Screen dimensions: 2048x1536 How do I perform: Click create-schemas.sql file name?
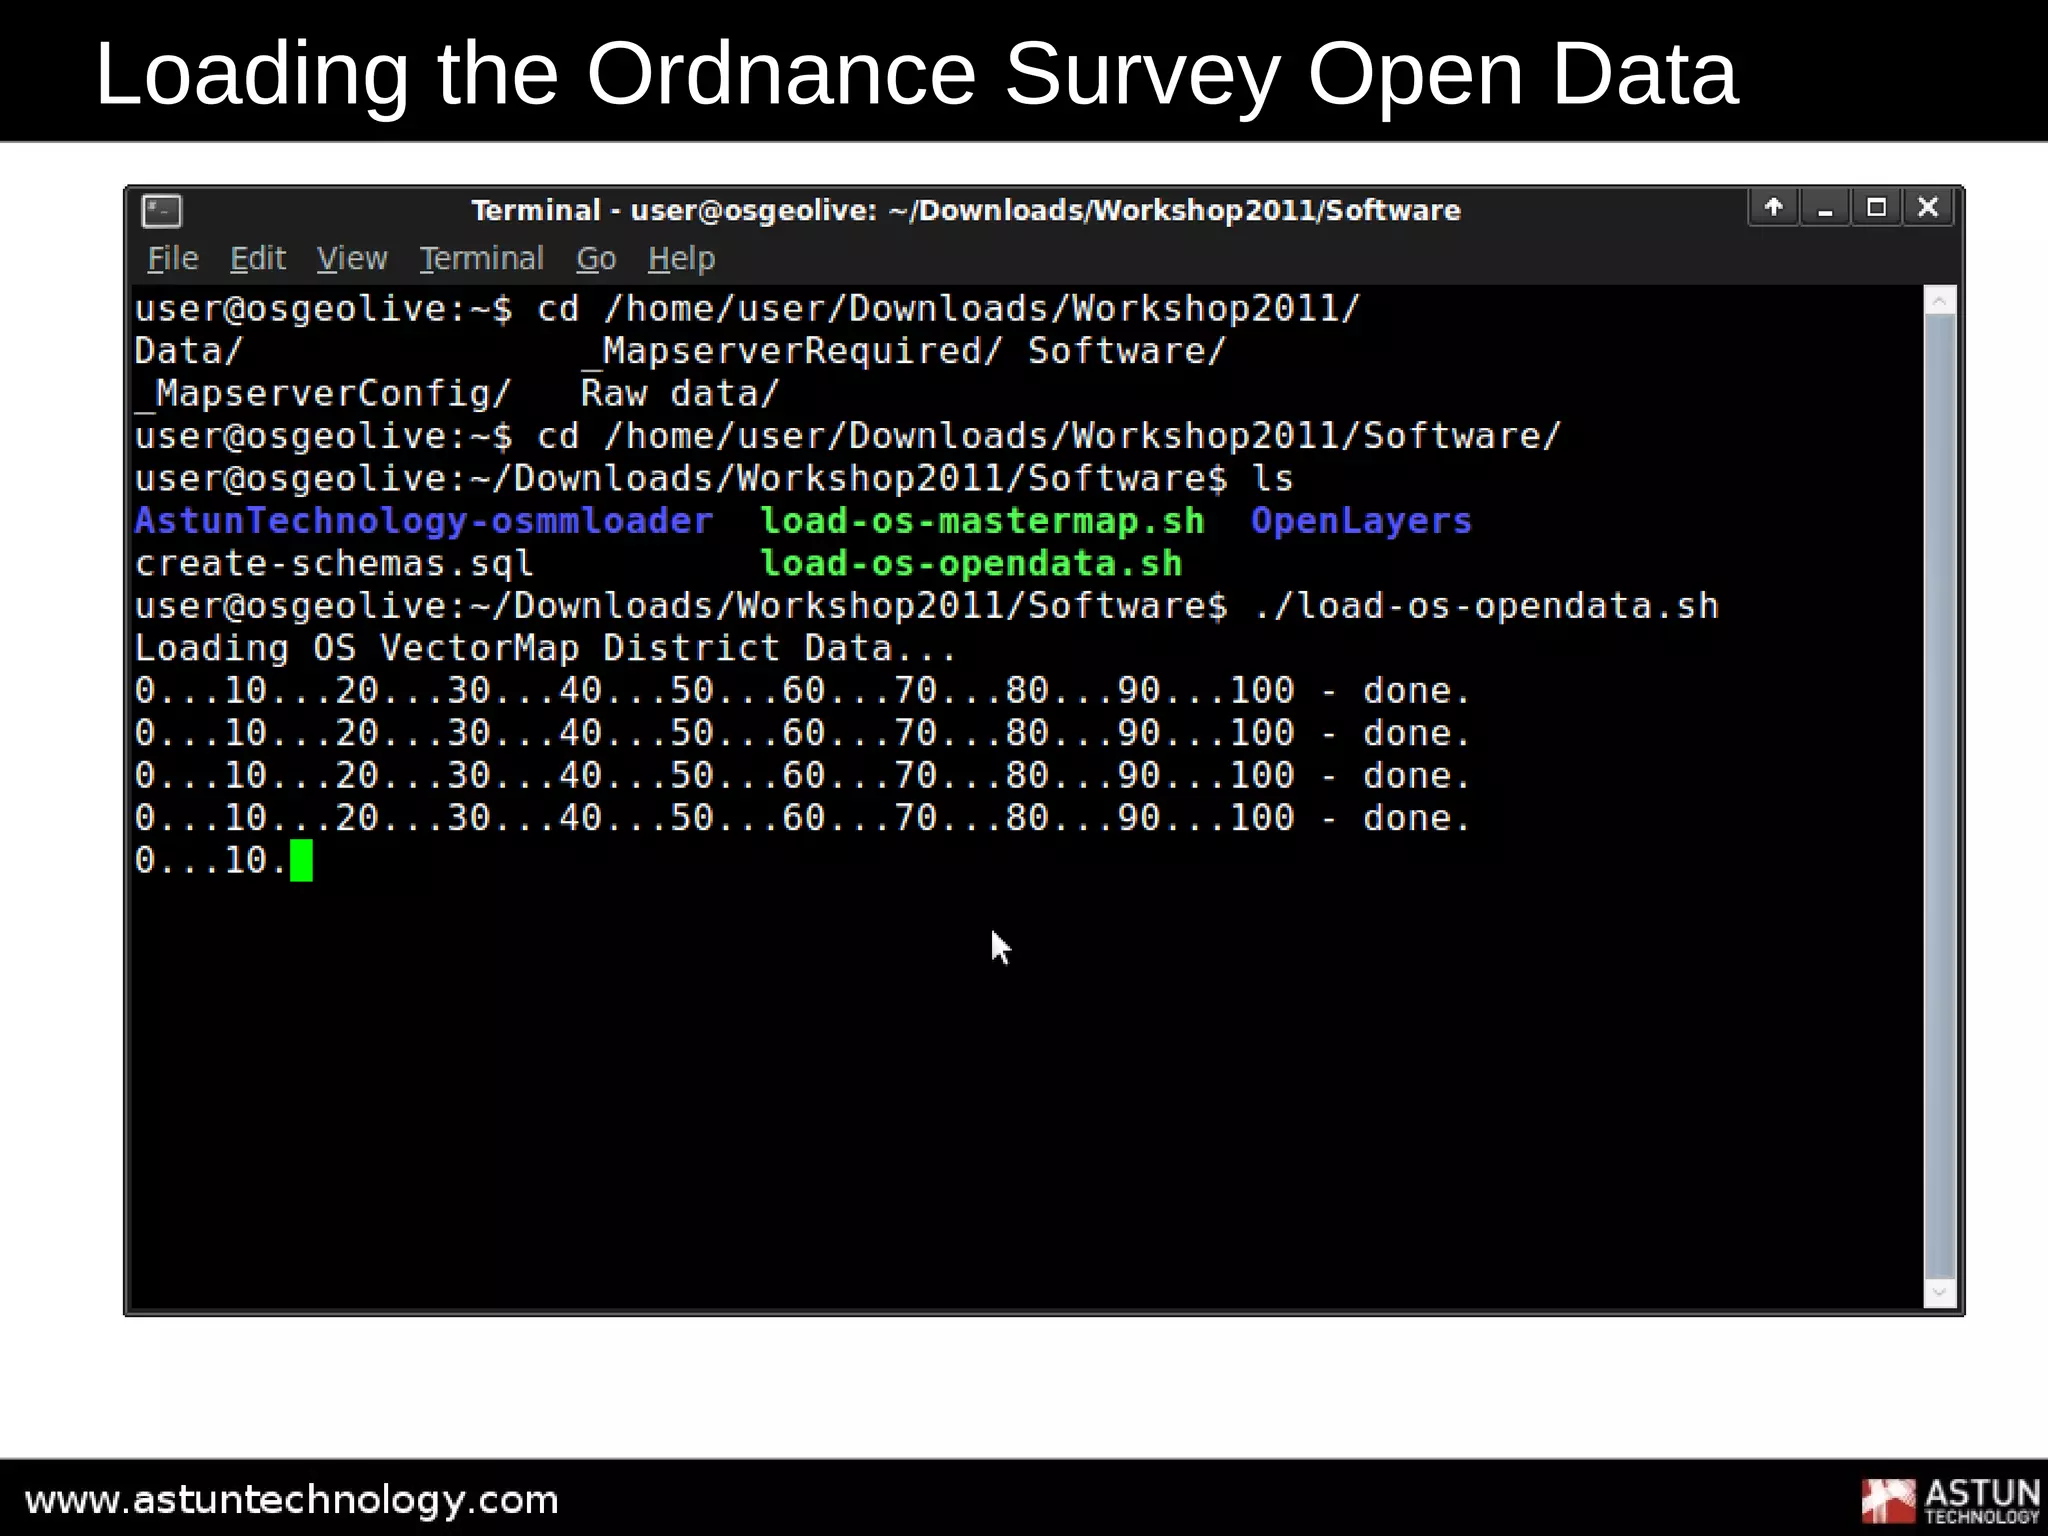click(334, 564)
